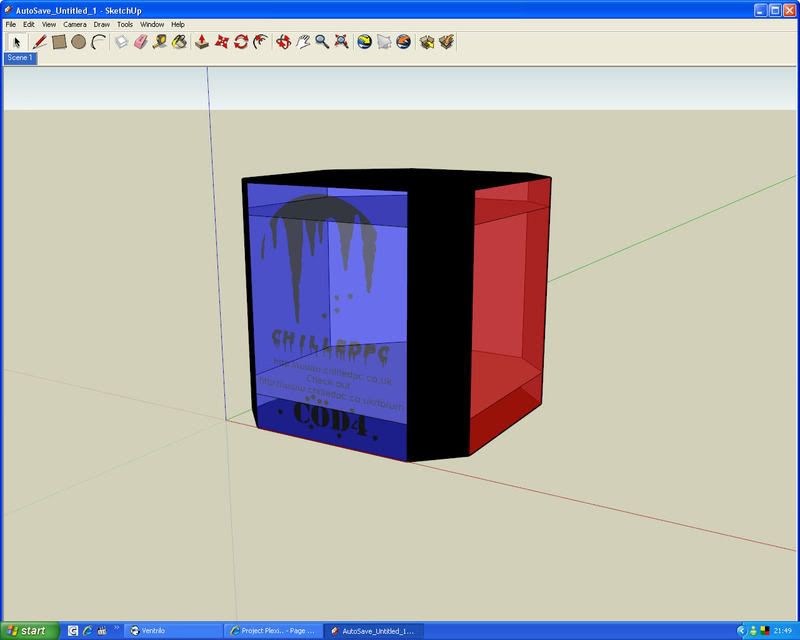Select the Move tool with red arrows

[222, 42]
